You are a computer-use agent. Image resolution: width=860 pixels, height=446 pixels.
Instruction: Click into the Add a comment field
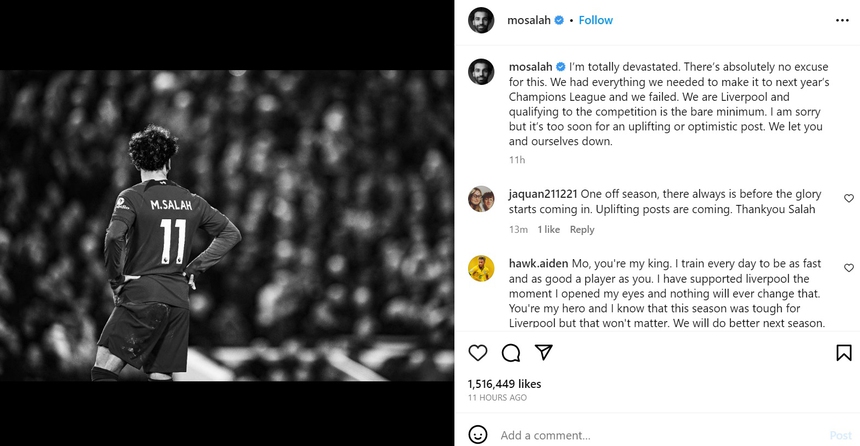click(x=650, y=435)
